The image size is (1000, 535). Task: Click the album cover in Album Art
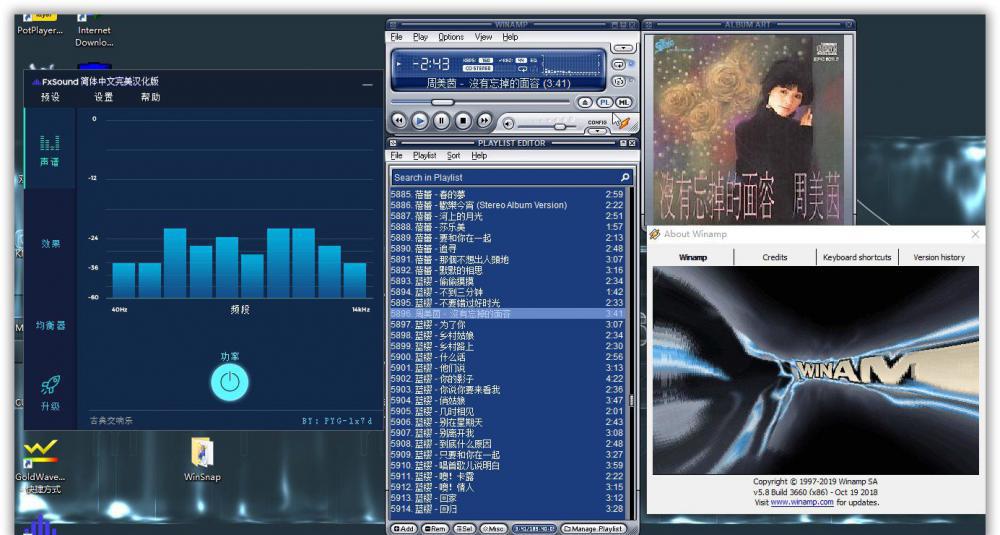coord(748,129)
